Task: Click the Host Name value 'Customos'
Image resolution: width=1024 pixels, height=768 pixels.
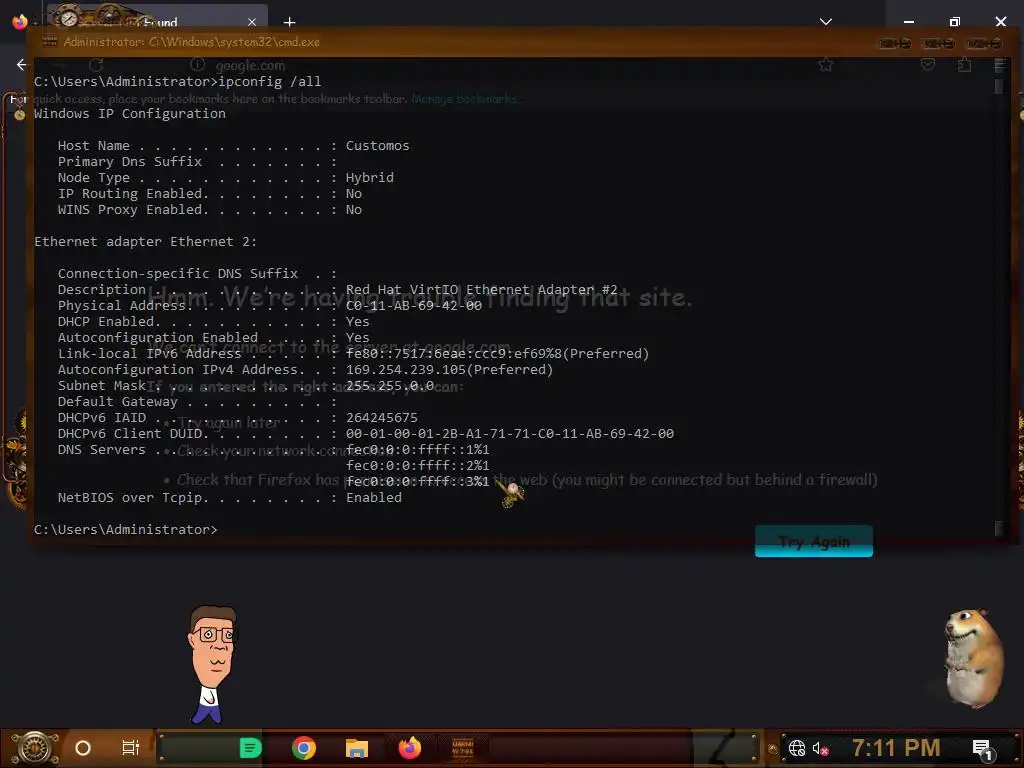Action: (377, 146)
